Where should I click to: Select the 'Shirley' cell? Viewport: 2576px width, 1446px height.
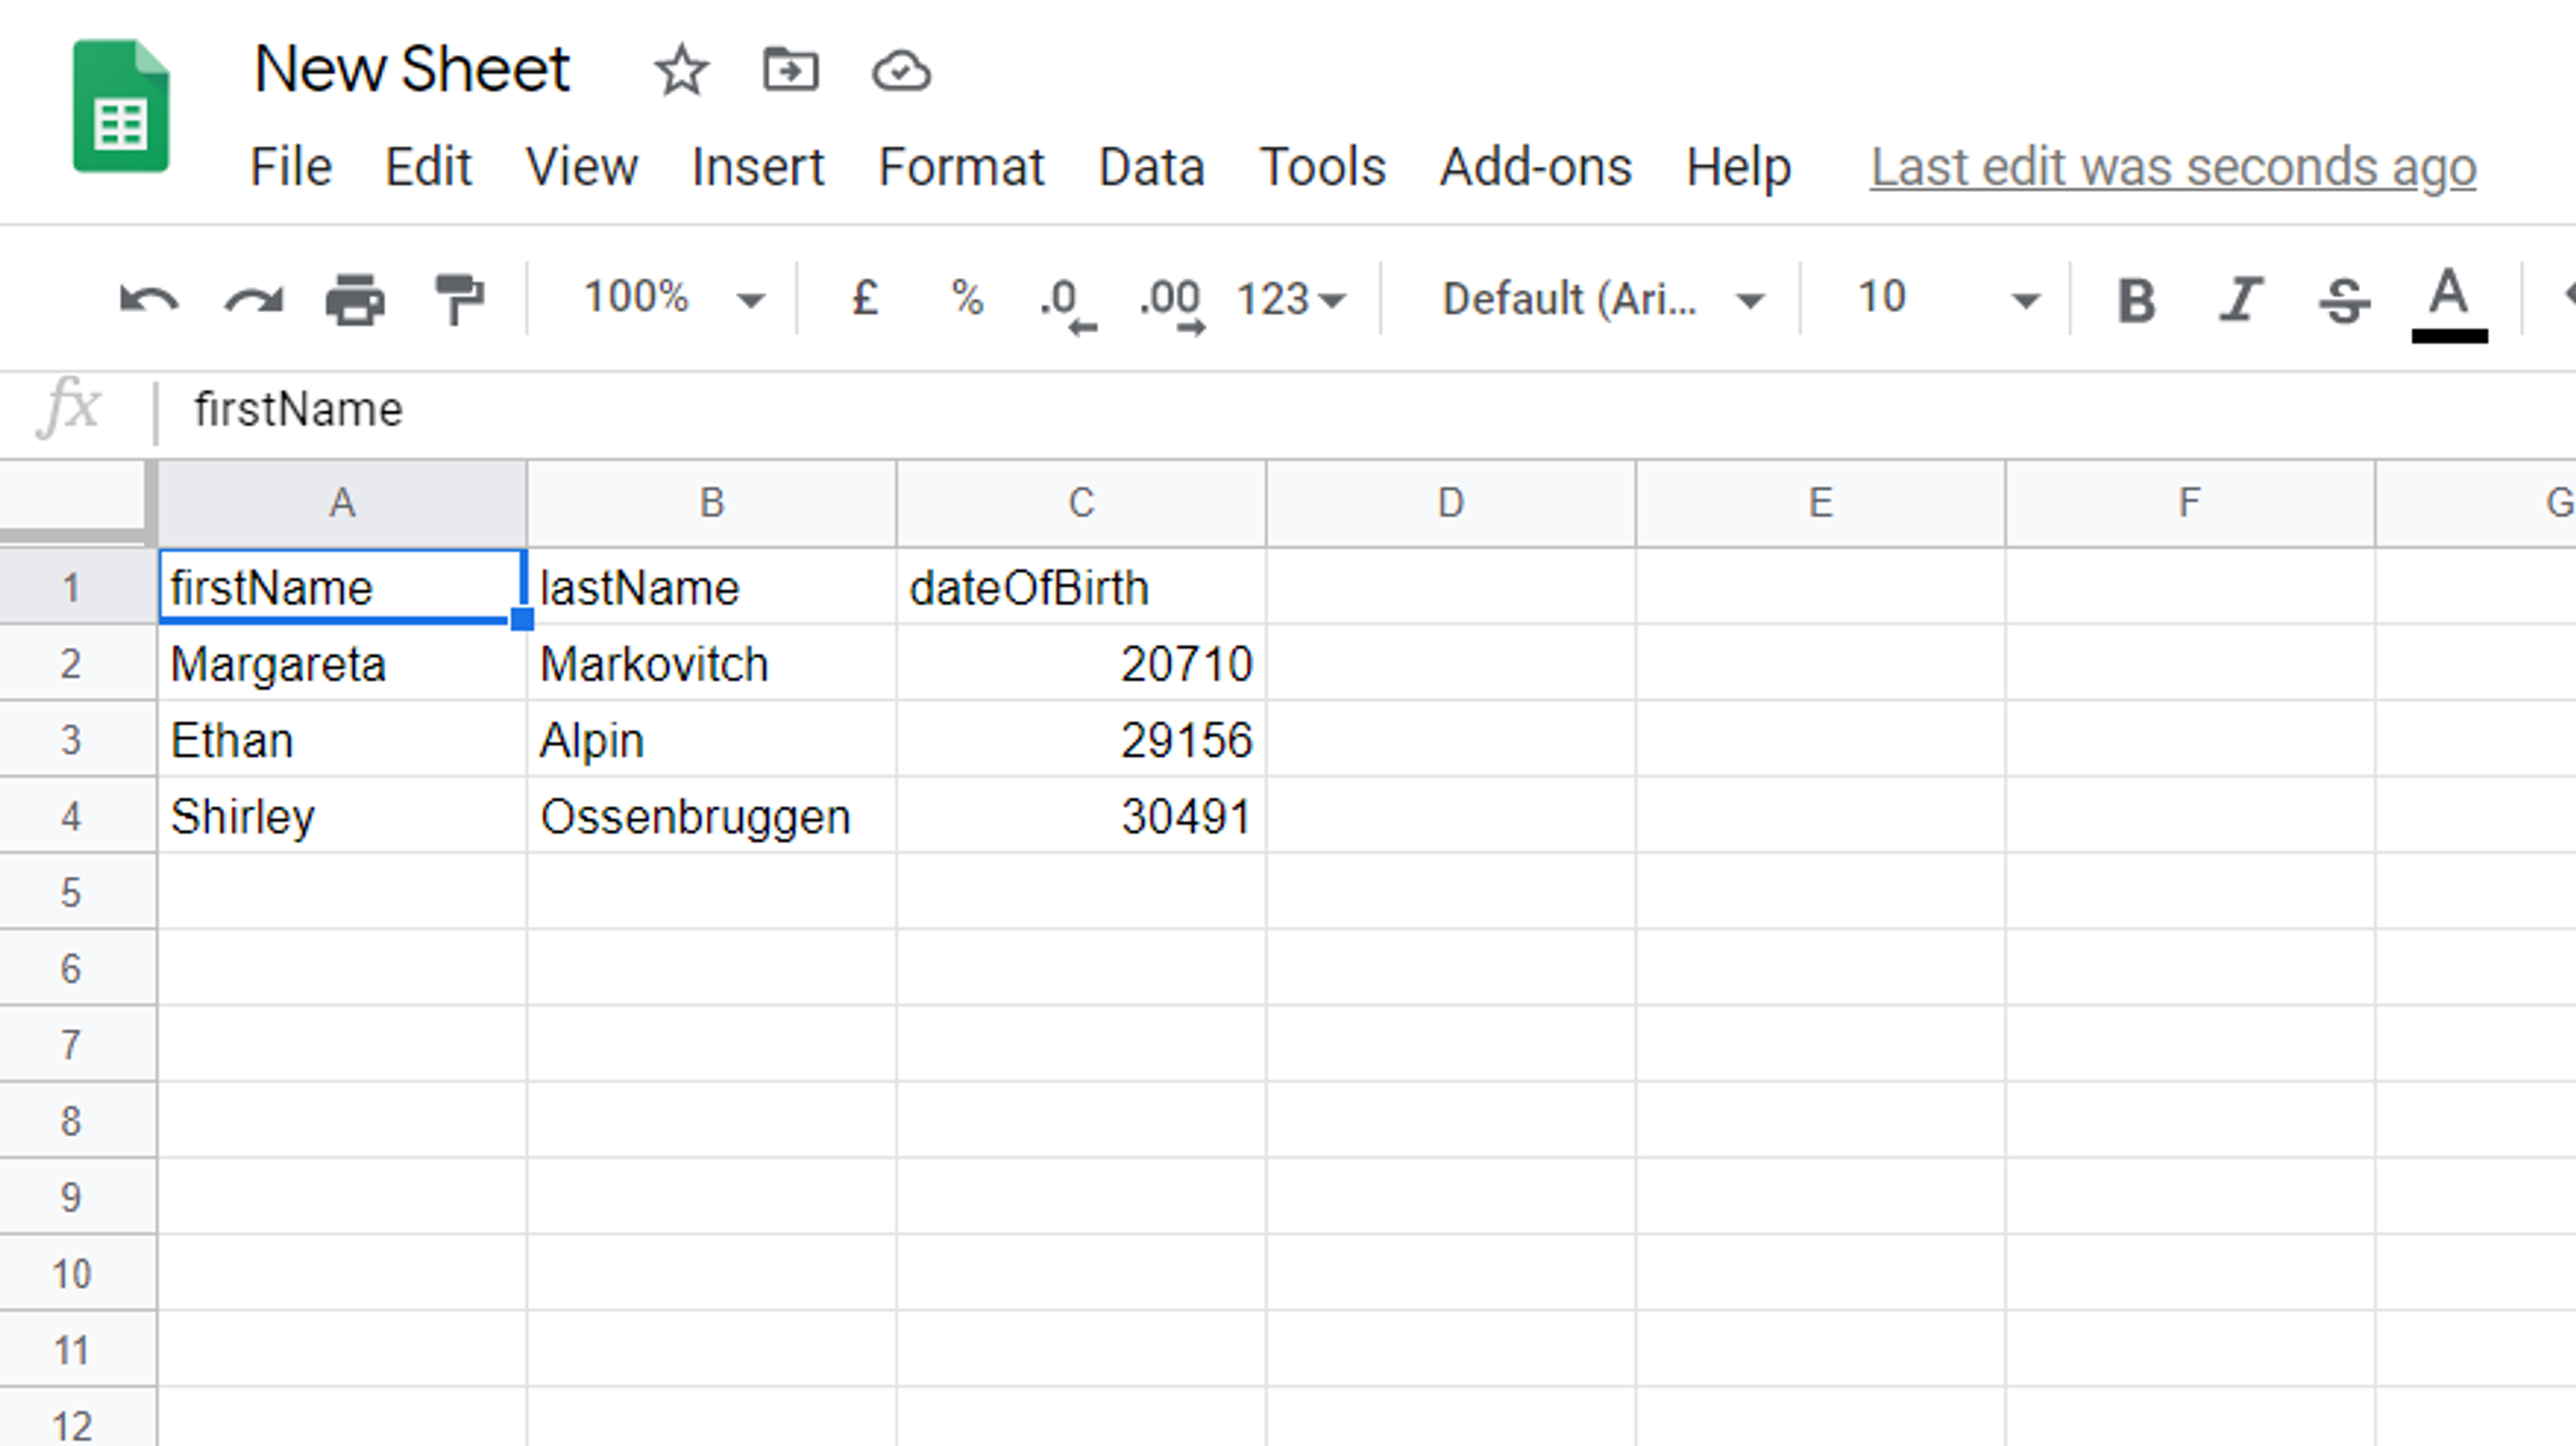coord(342,816)
